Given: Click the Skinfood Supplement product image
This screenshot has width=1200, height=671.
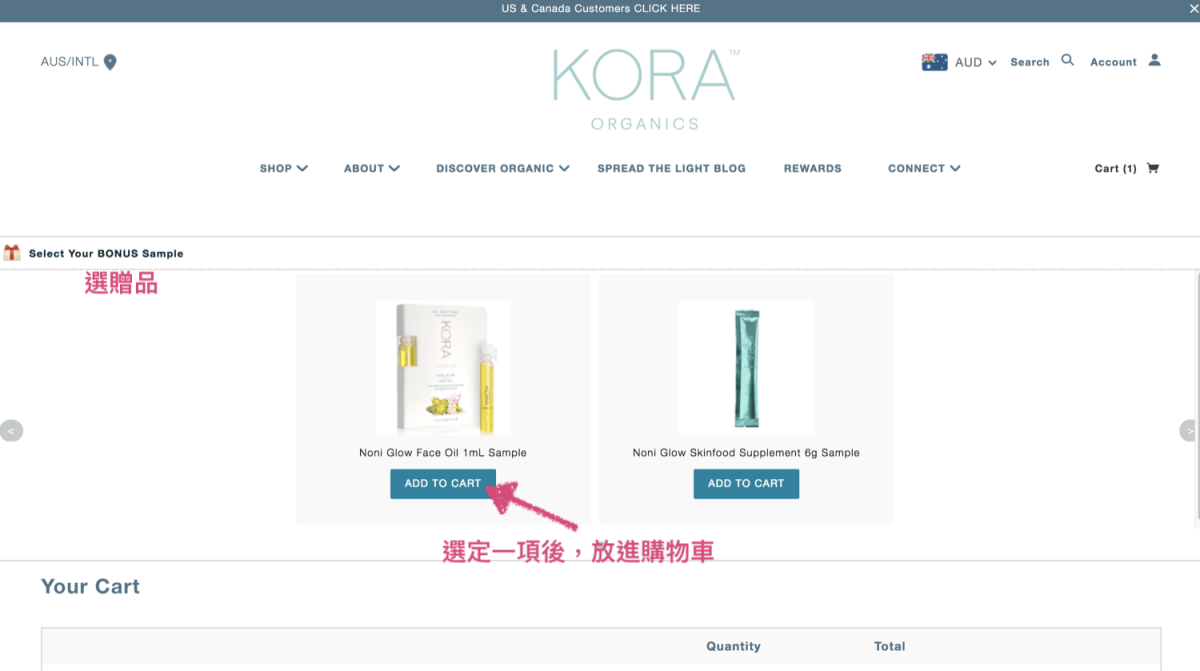Looking at the screenshot, I should pyautogui.click(x=746, y=366).
